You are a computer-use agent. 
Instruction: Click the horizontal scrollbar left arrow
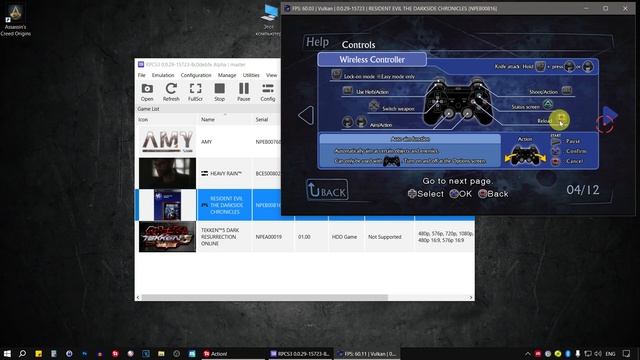point(138,297)
